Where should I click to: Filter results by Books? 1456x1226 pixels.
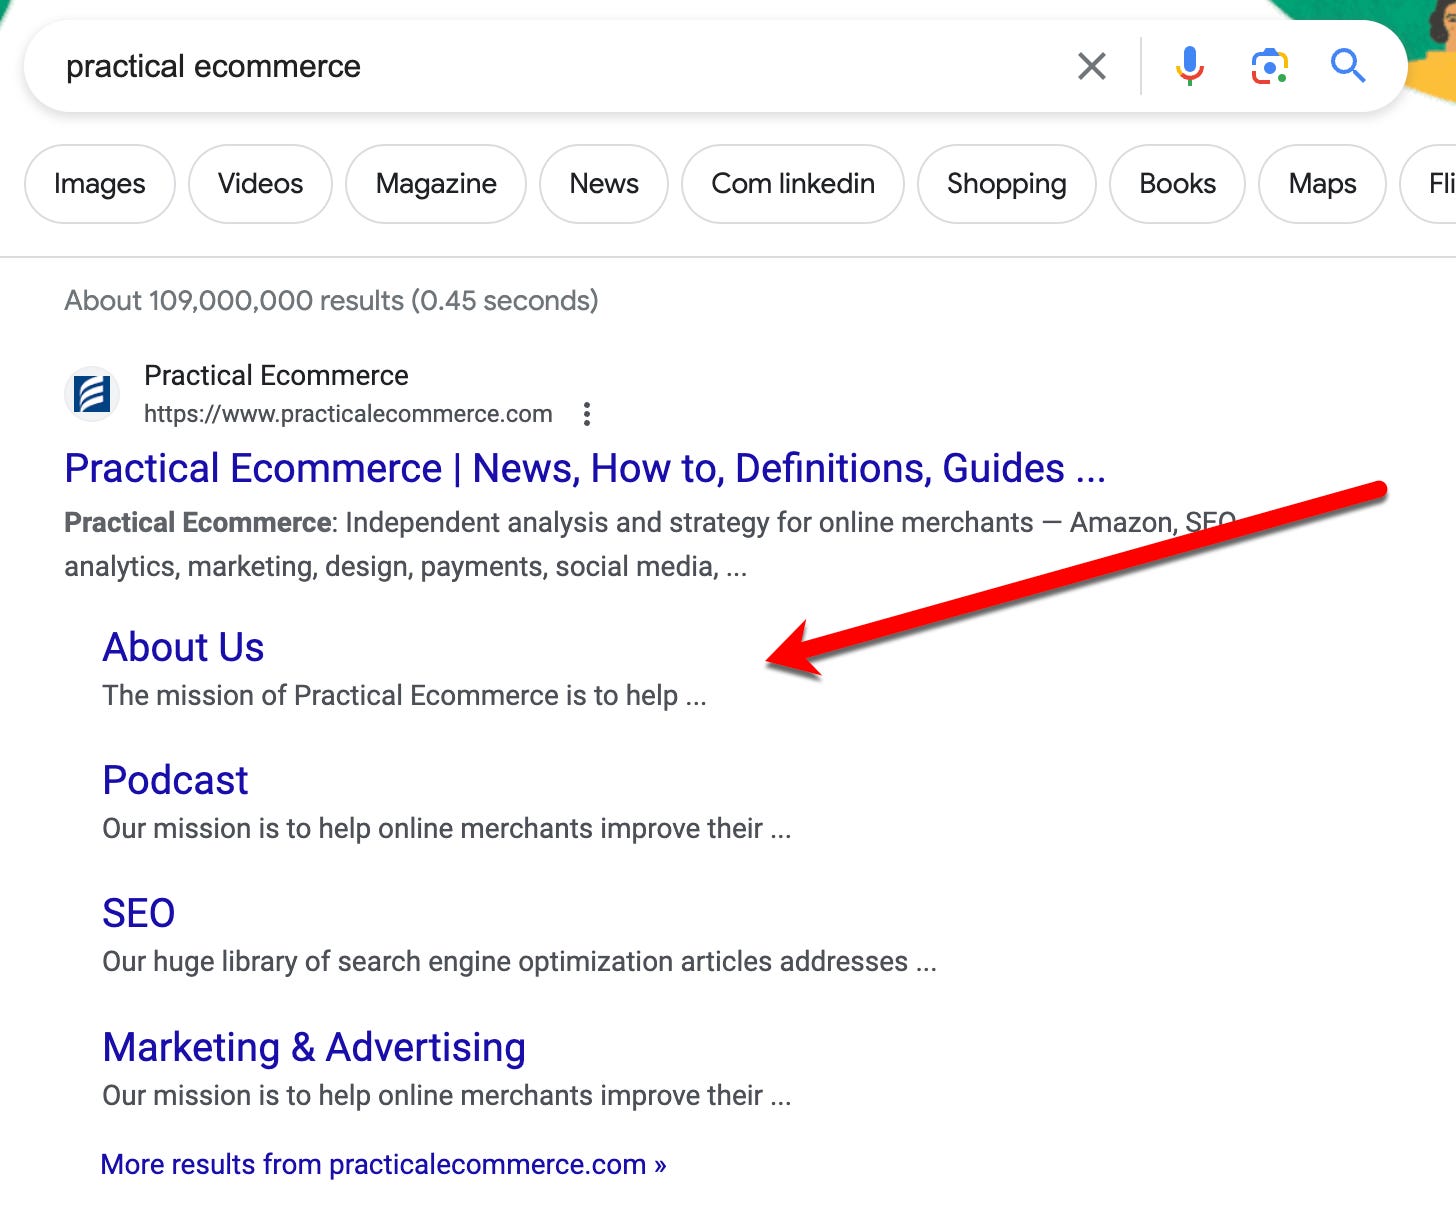coord(1178,184)
